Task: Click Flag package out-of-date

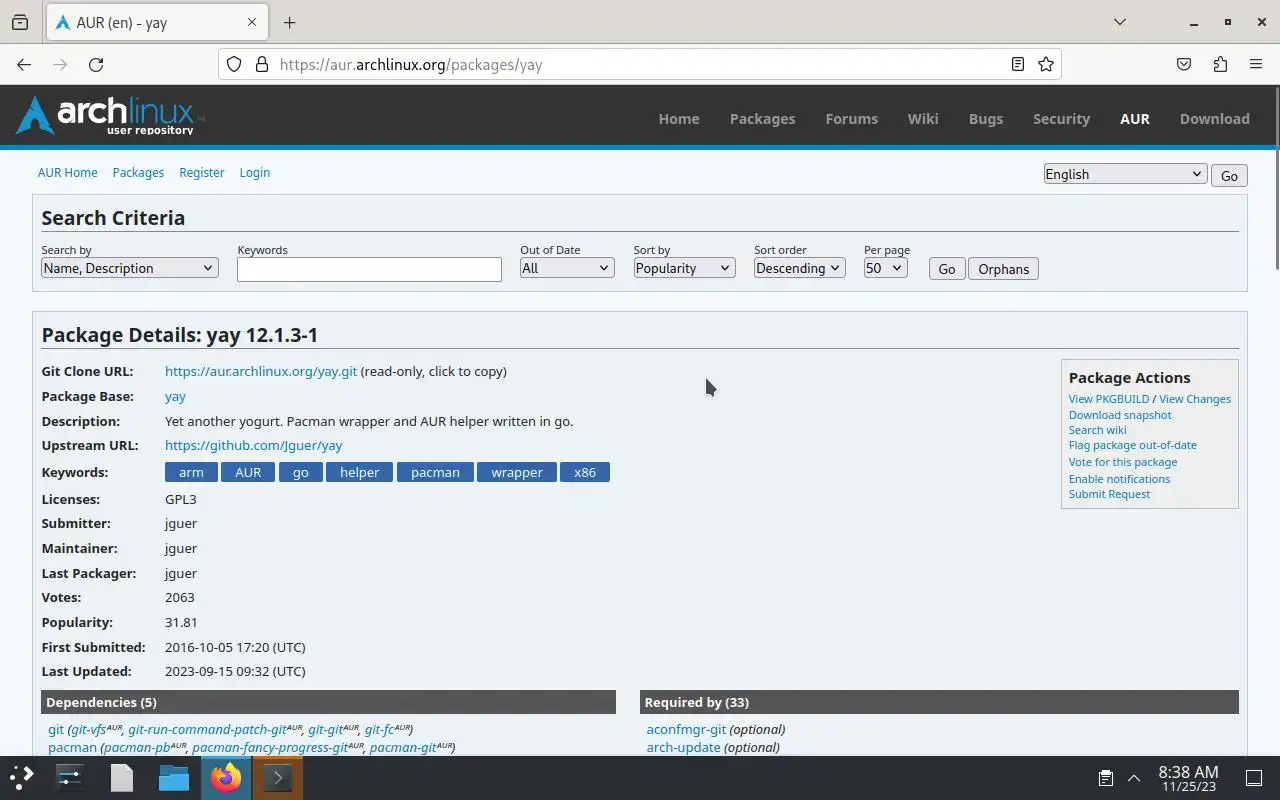Action: (x=1133, y=445)
